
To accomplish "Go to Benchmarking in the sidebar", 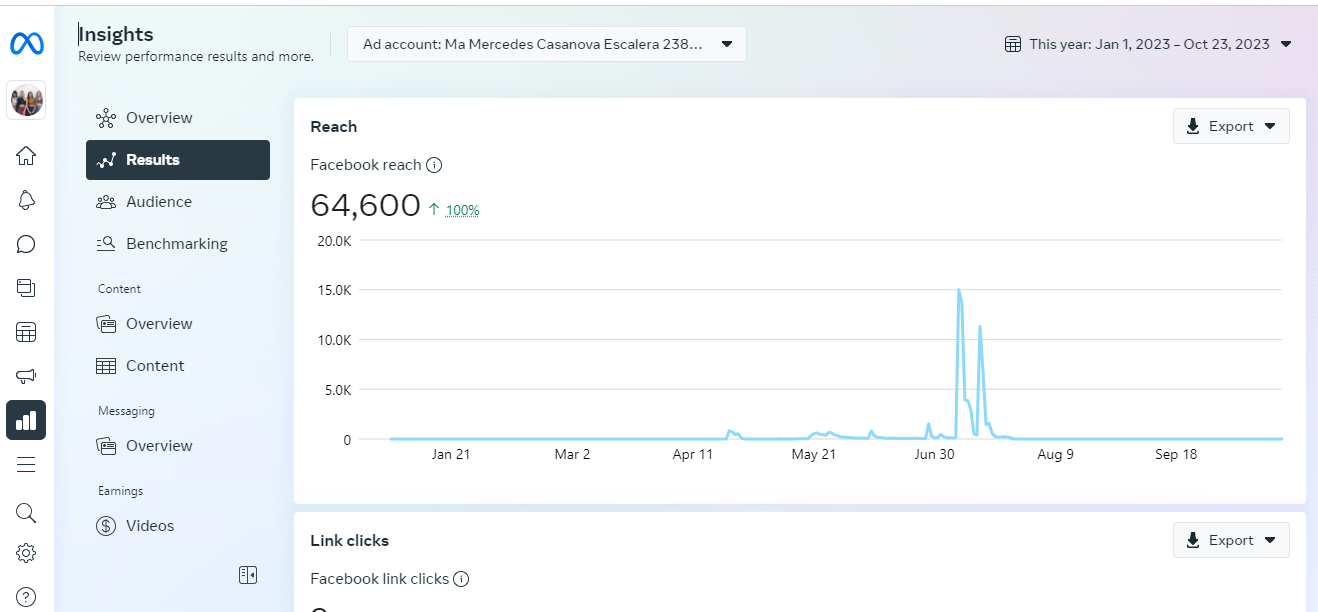I will pos(176,244).
